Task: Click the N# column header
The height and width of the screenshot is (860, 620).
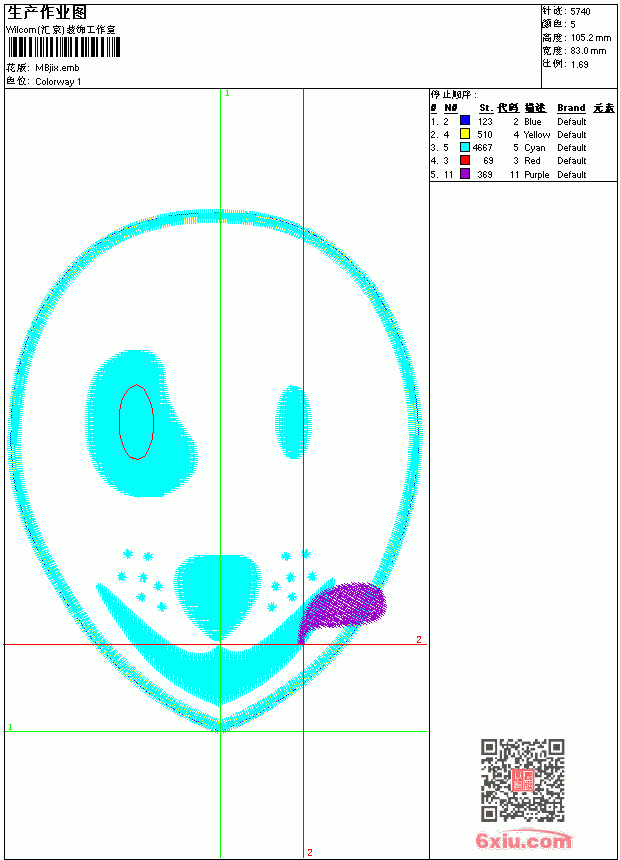Action: (x=450, y=108)
